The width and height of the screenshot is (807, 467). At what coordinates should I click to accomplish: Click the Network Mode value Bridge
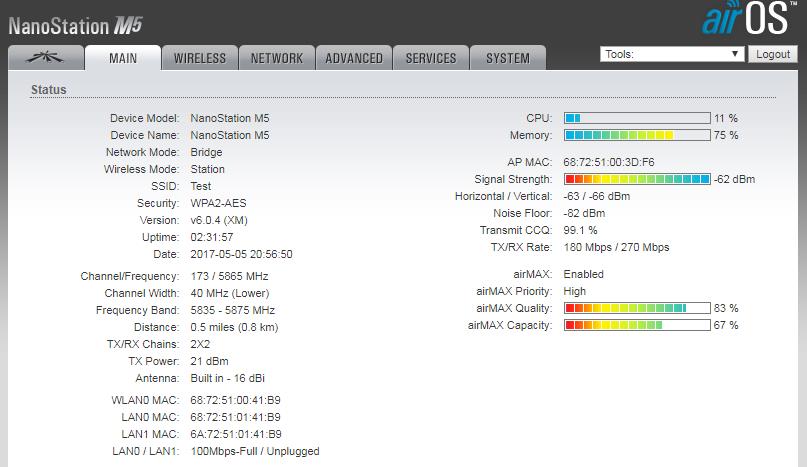(x=206, y=152)
